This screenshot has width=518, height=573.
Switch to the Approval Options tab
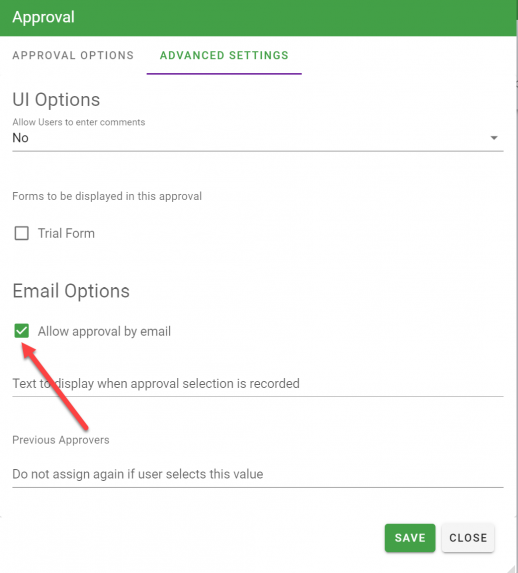click(73, 55)
